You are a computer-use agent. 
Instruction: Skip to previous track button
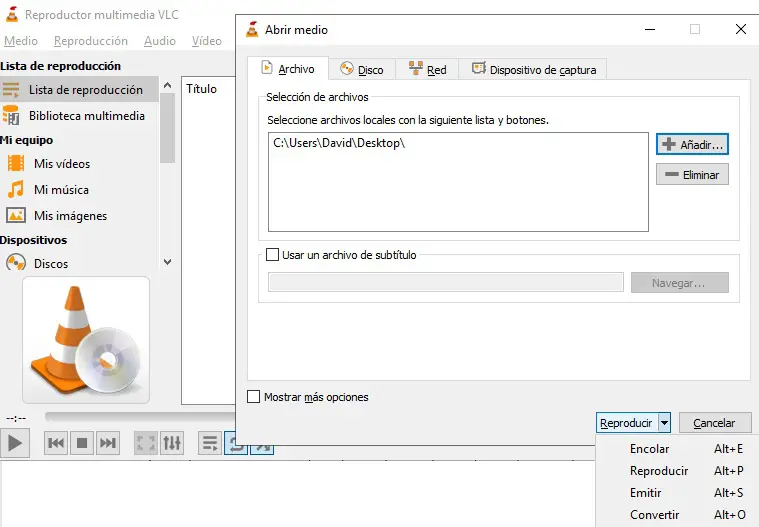click(x=56, y=443)
